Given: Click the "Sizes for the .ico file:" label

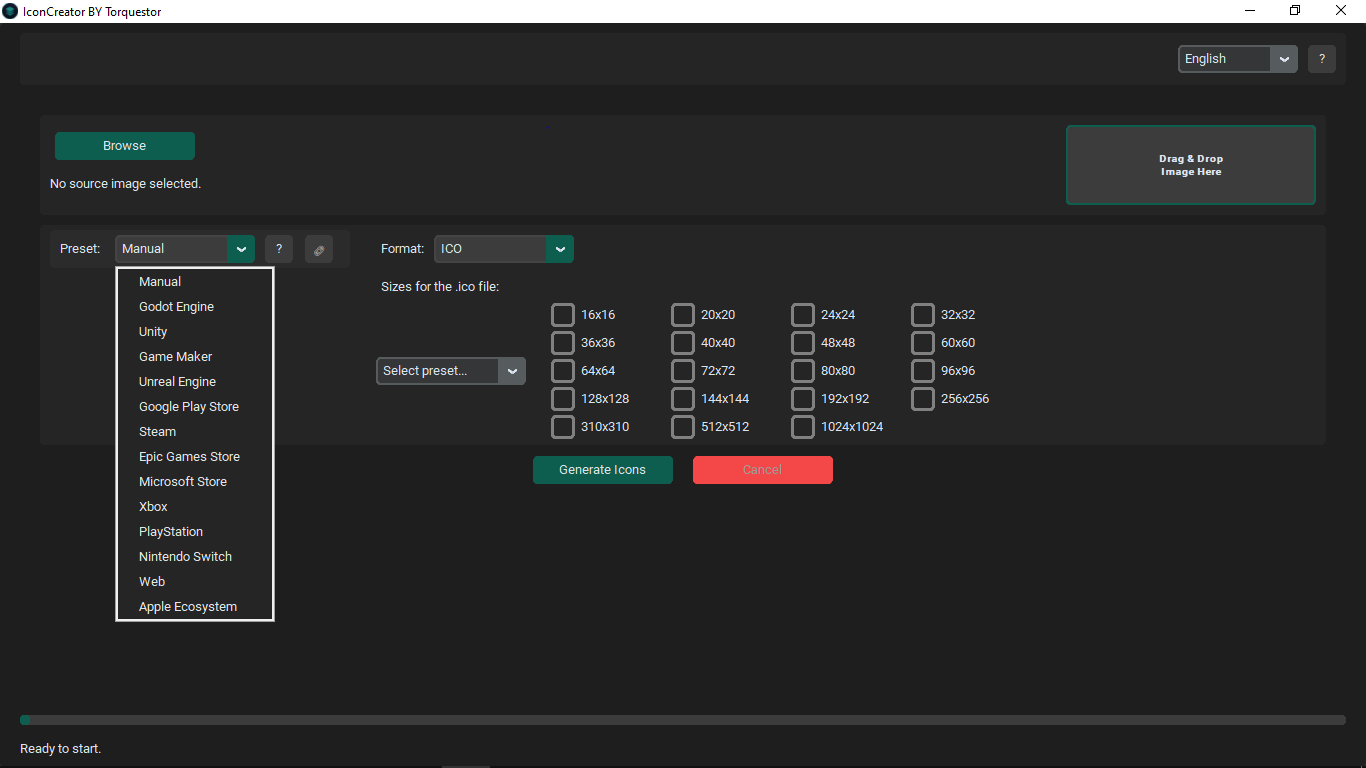Looking at the screenshot, I should [x=440, y=287].
